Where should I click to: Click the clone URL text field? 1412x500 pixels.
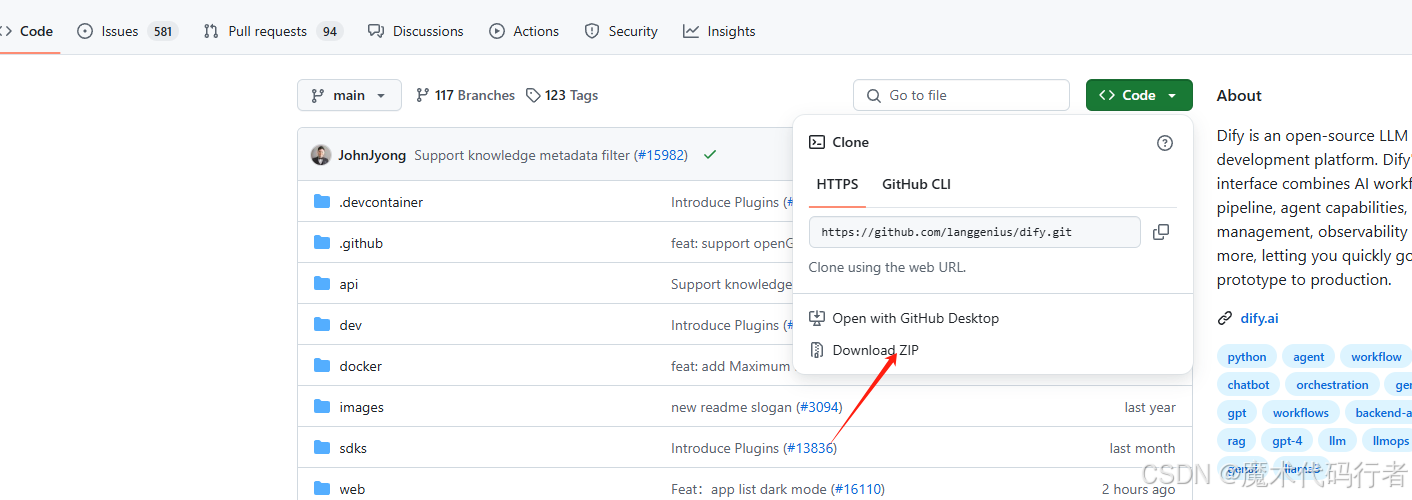(975, 232)
